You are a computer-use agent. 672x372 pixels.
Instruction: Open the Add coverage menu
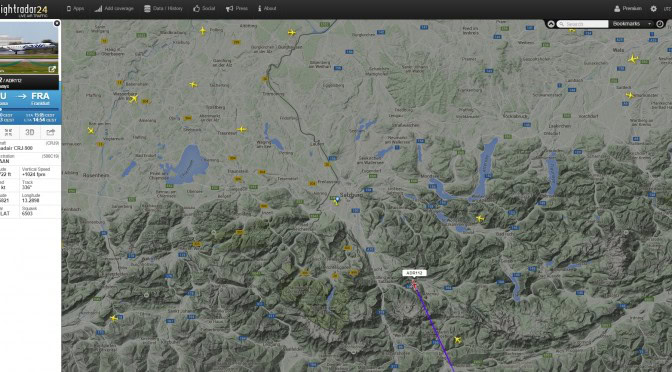click(x=114, y=9)
